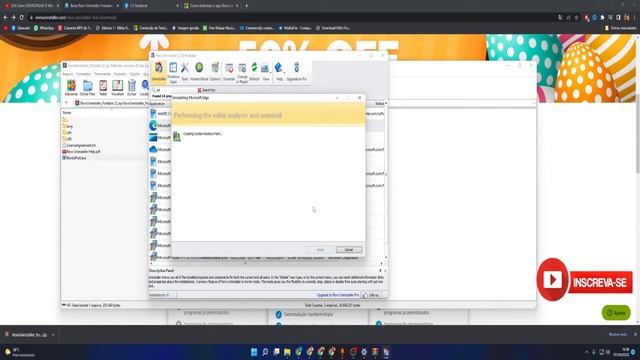Click the browser back arrow
The image size is (640, 360).
5,18
